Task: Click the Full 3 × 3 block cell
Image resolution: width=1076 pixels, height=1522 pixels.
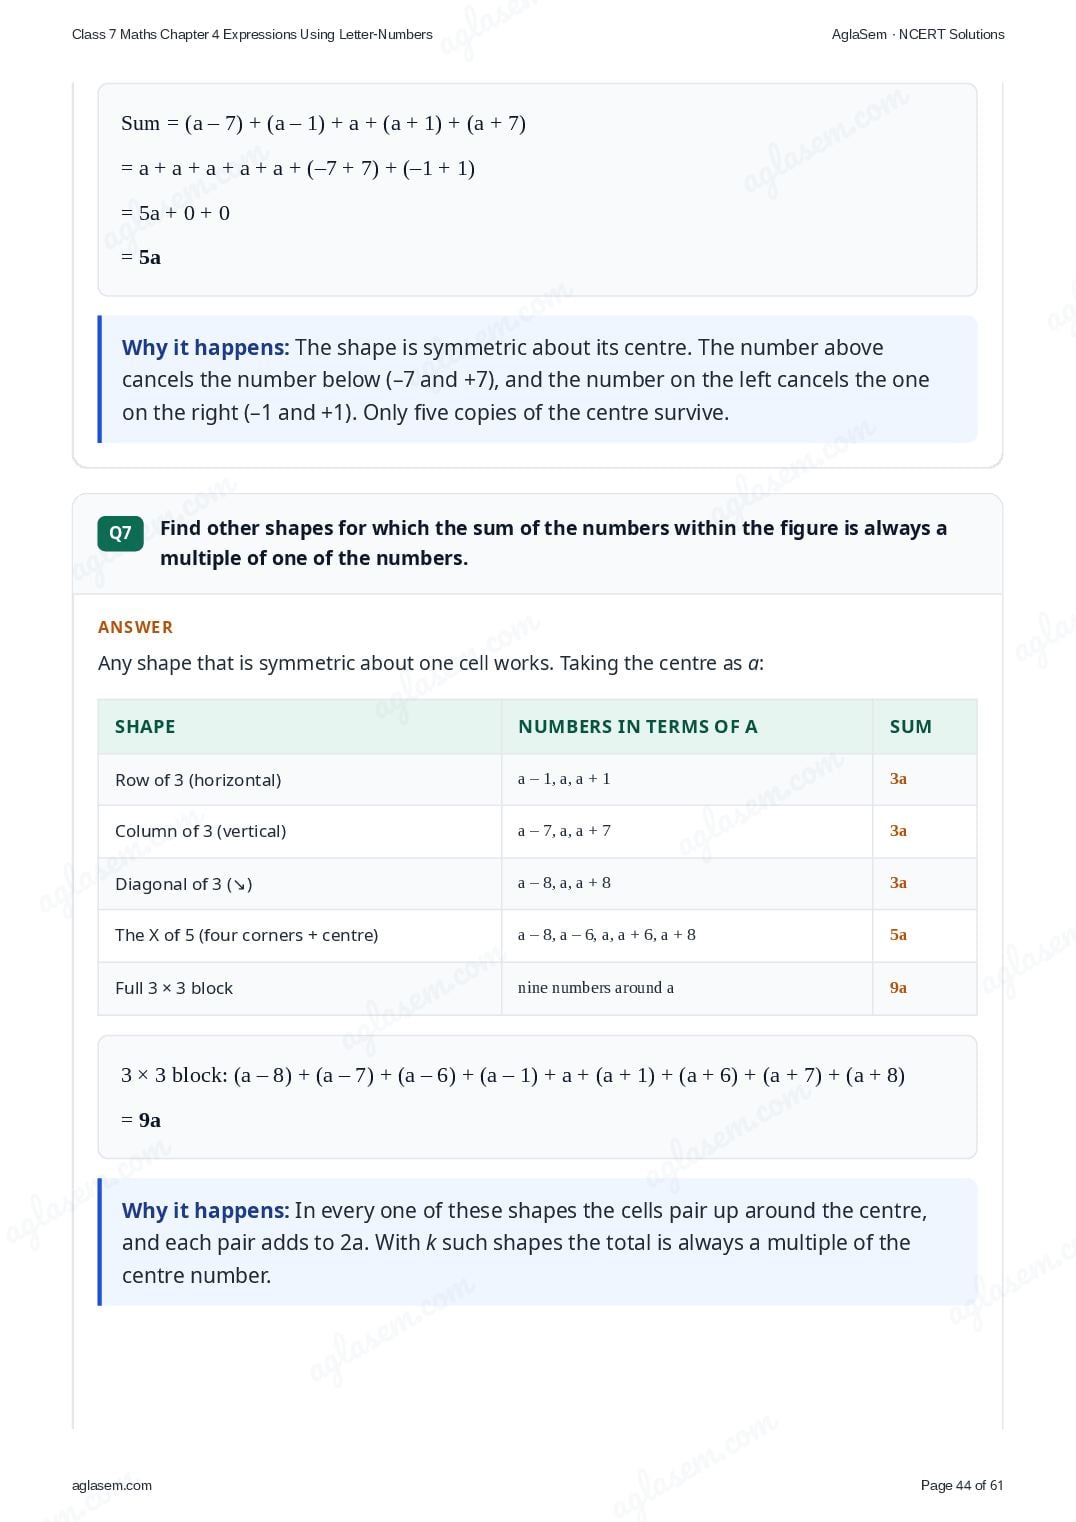Action: [174, 988]
